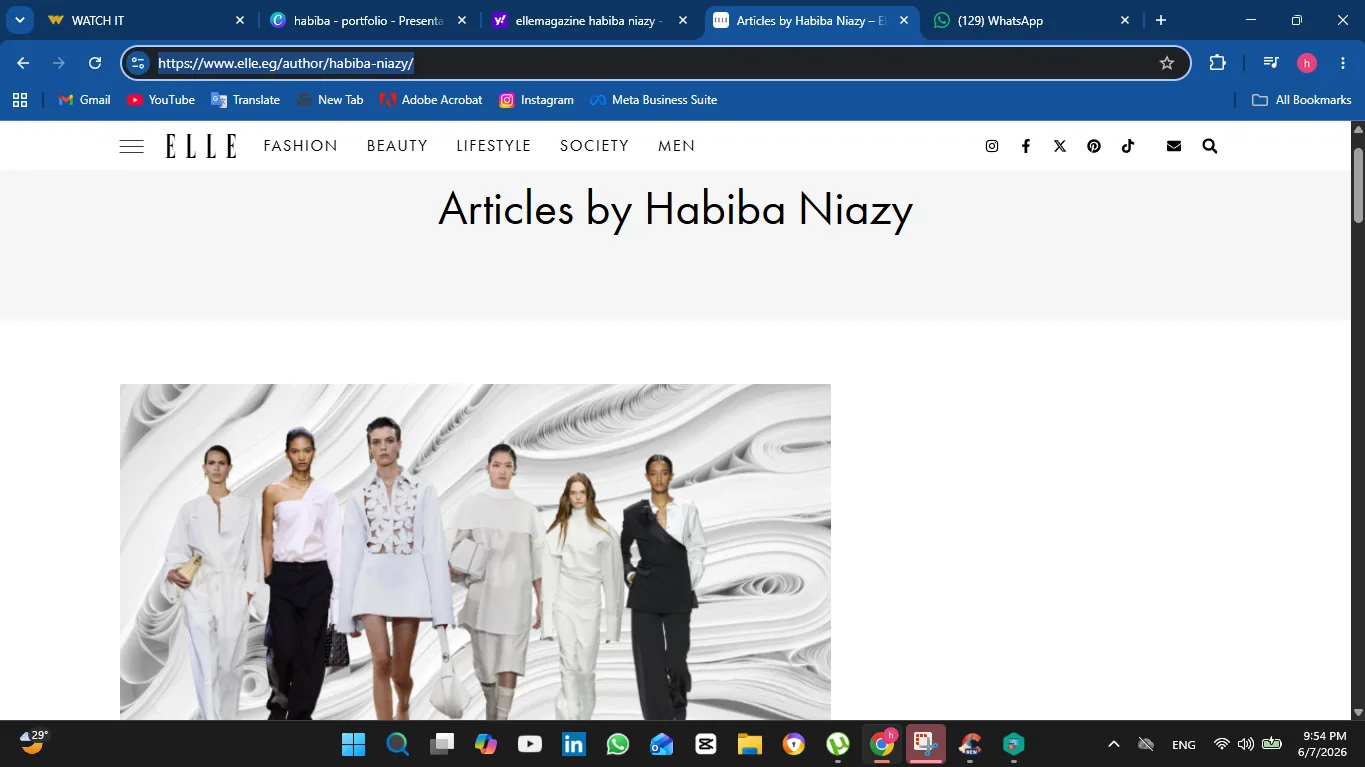Image resolution: width=1365 pixels, height=767 pixels.
Task: Close the WATCH IT tab
Action: pos(240,20)
